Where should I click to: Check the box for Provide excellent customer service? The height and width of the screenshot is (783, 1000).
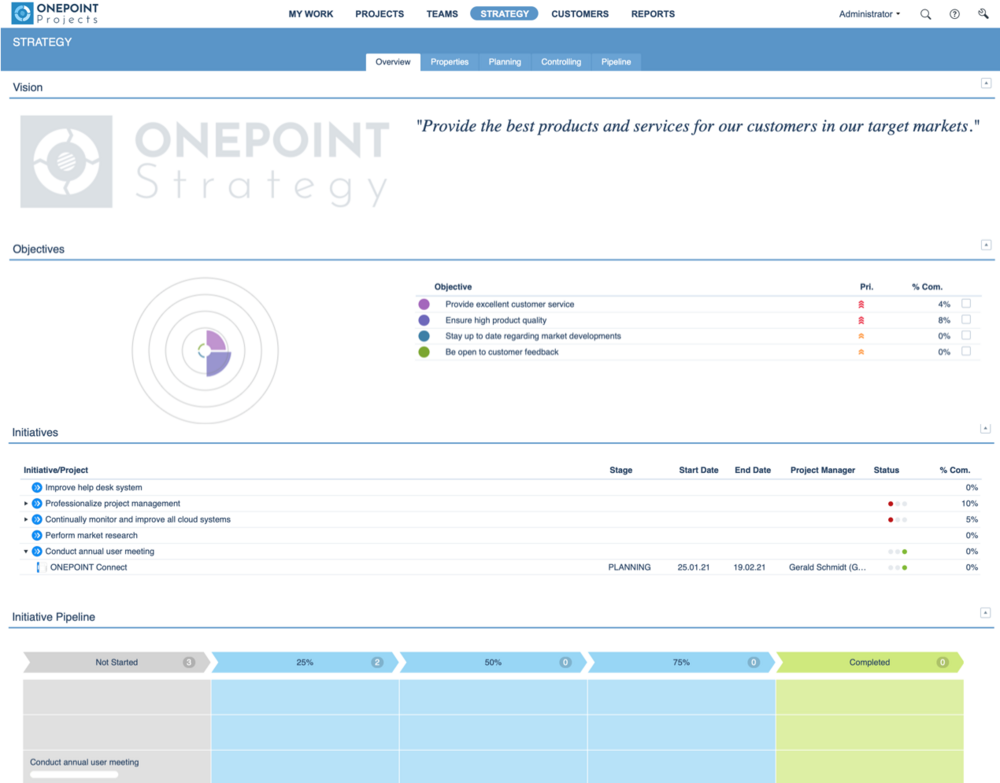964,304
